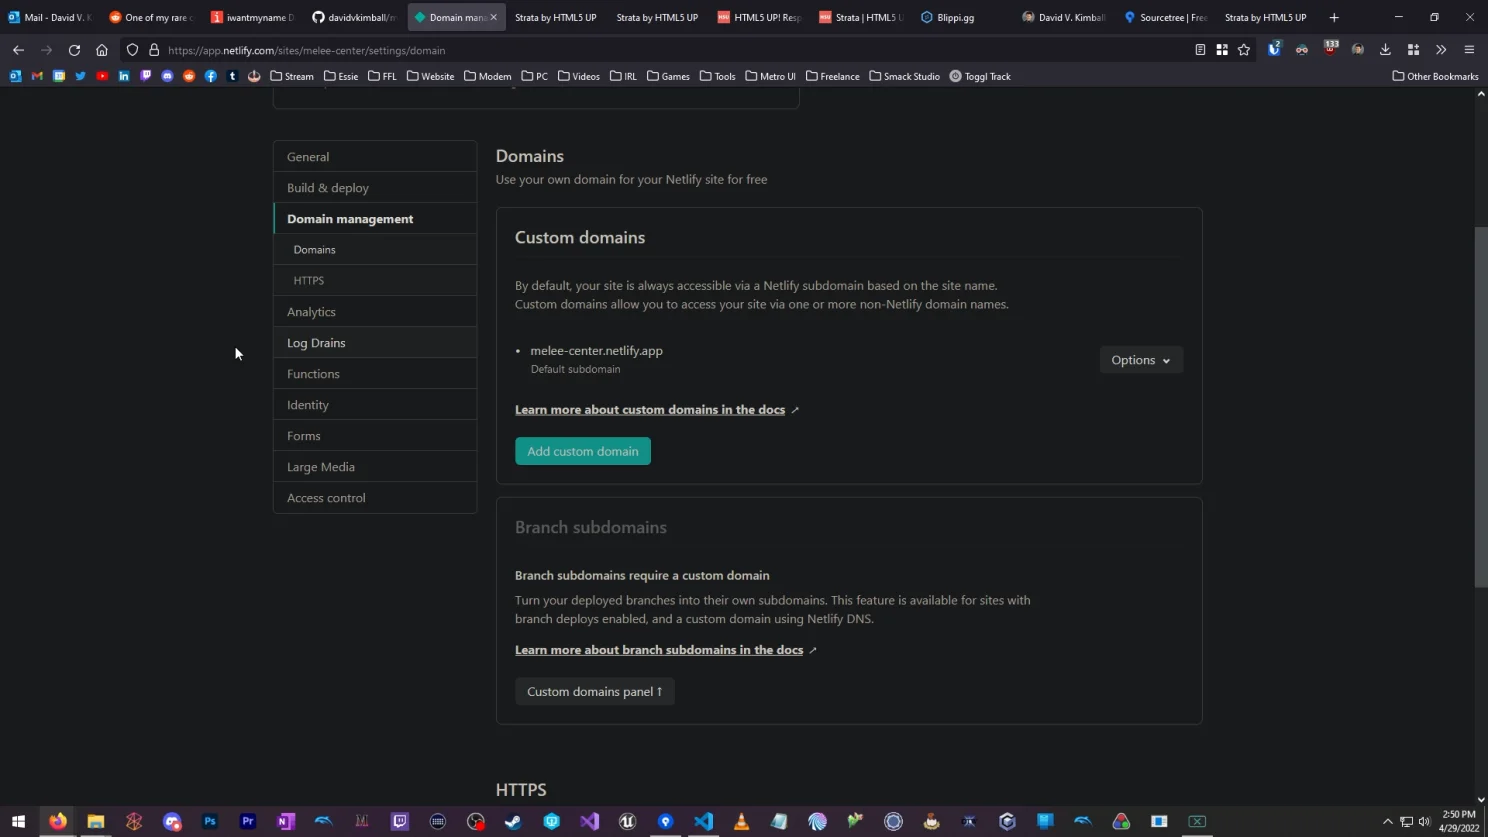1488x837 pixels.
Task: Select the Forms settings section
Action: point(304,435)
